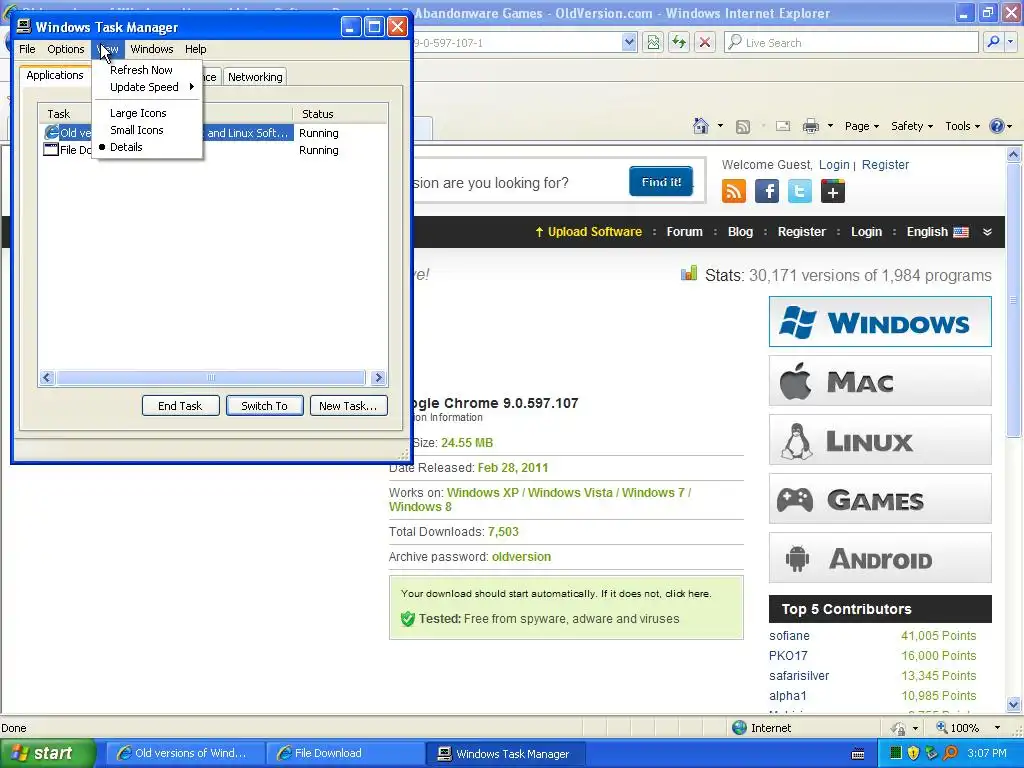This screenshot has width=1024, height=768.
Task: Open the Forum link in nav bar
Action: pos(684,232)
